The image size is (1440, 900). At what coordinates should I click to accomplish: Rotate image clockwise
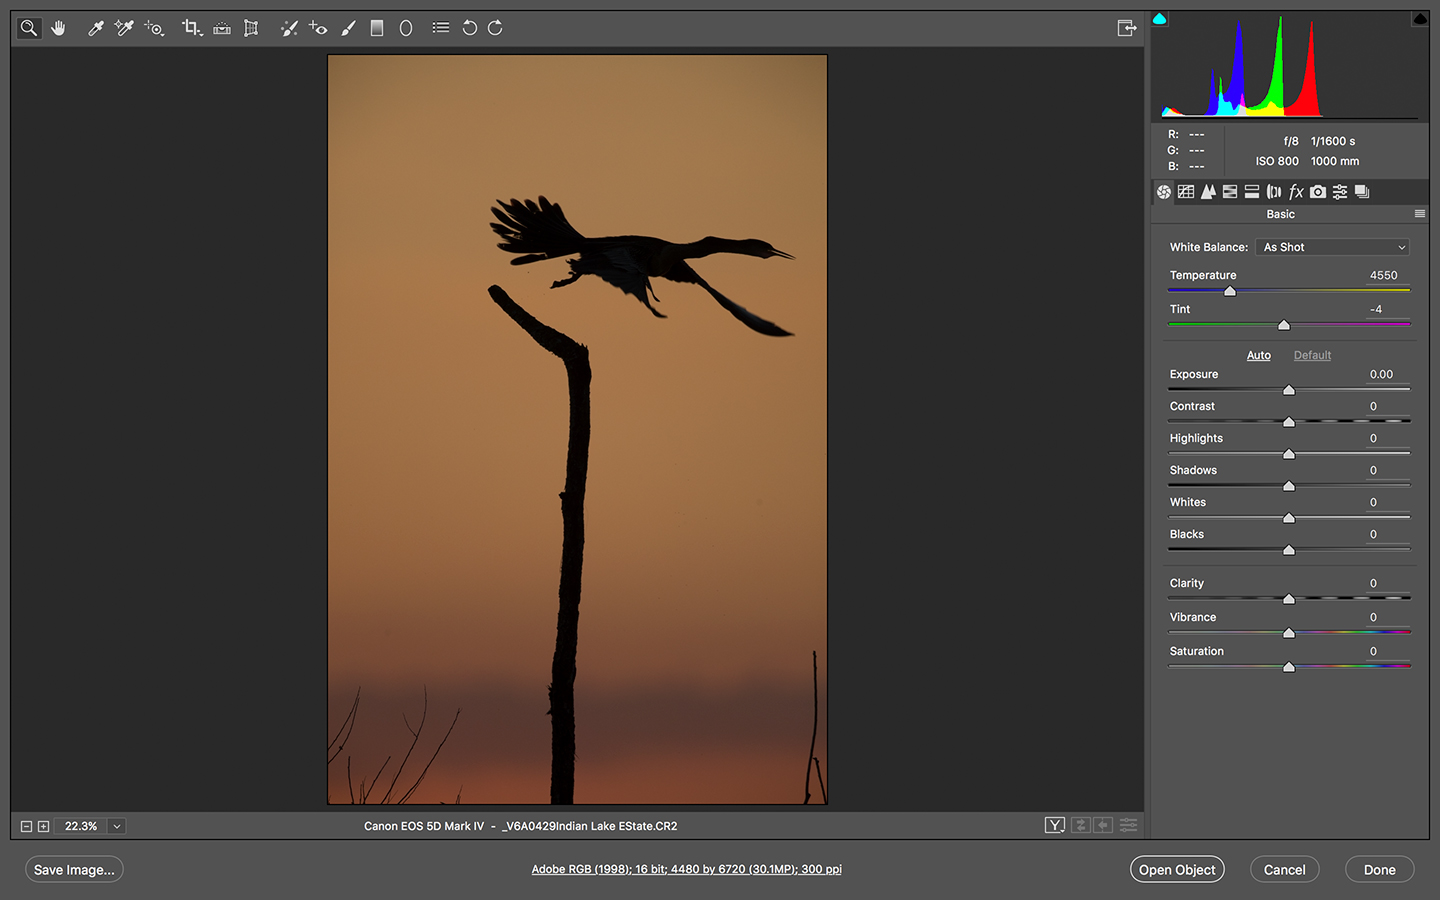495,28
